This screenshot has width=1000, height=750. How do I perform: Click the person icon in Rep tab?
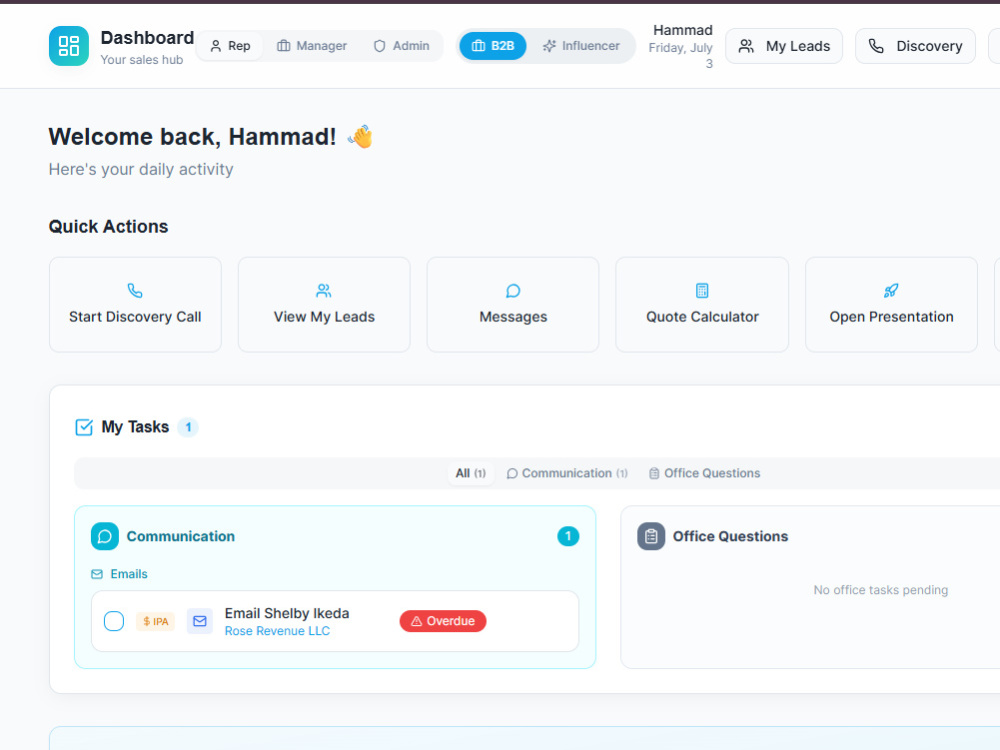tap(216, 46)
